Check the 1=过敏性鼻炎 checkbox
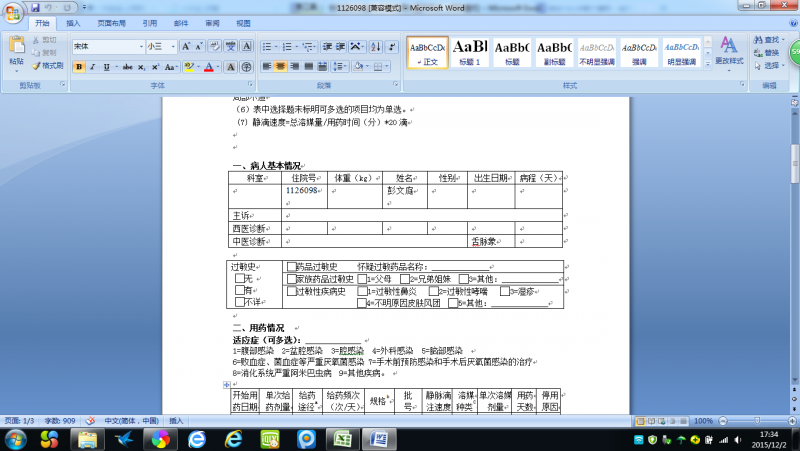The width and height of the screenshot is (800, 451). pos(362,291)
